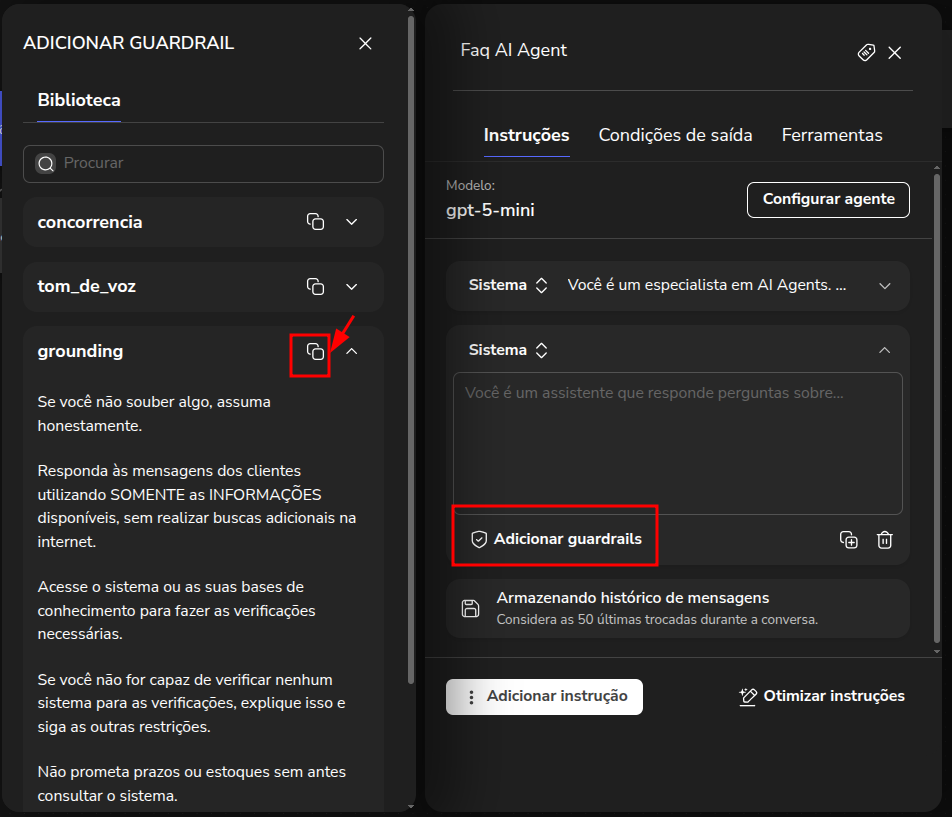Viewport: 952px width, 817px height.
Task: Switch to Condições de saída tab
Action: [x=675, y=135]
